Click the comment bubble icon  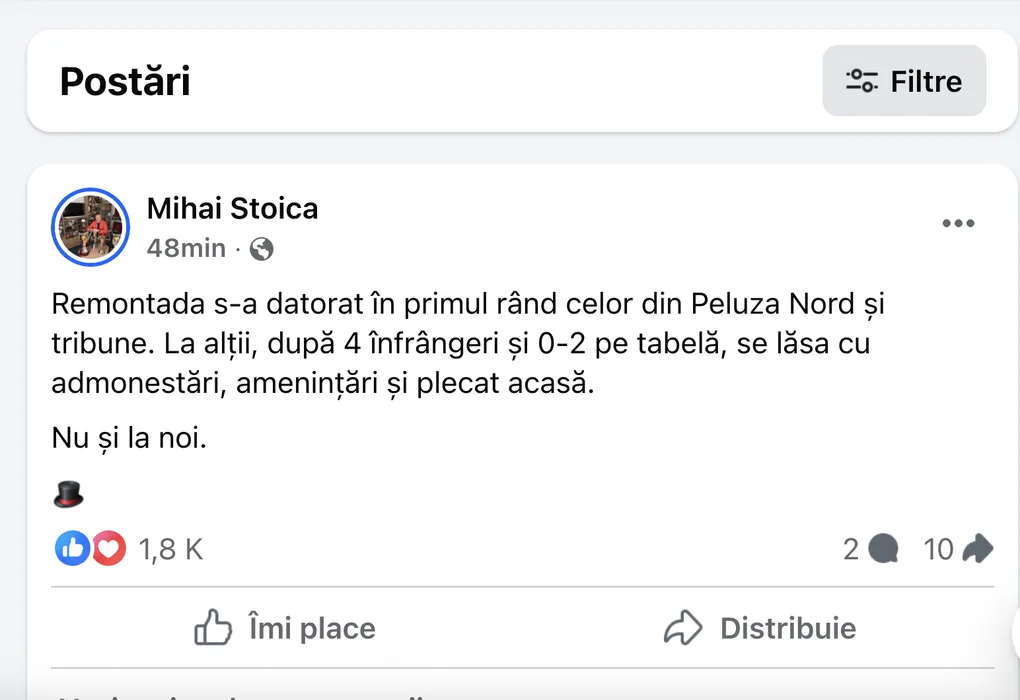click(883, 548)
